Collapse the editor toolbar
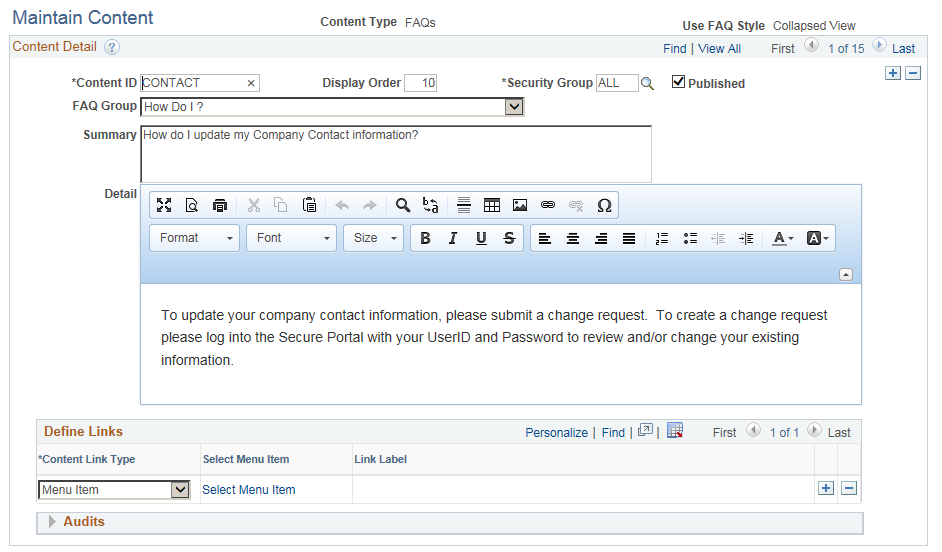The height and width of the screenshot is (552, 942). (x=846, y=274)
